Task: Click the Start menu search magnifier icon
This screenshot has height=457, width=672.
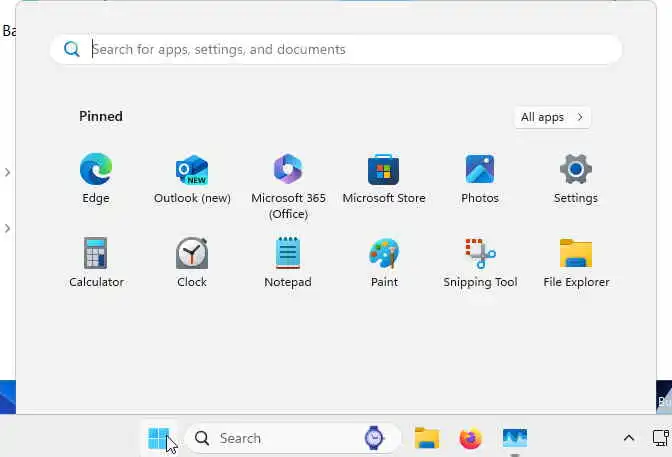Action: tap(72, 49)
